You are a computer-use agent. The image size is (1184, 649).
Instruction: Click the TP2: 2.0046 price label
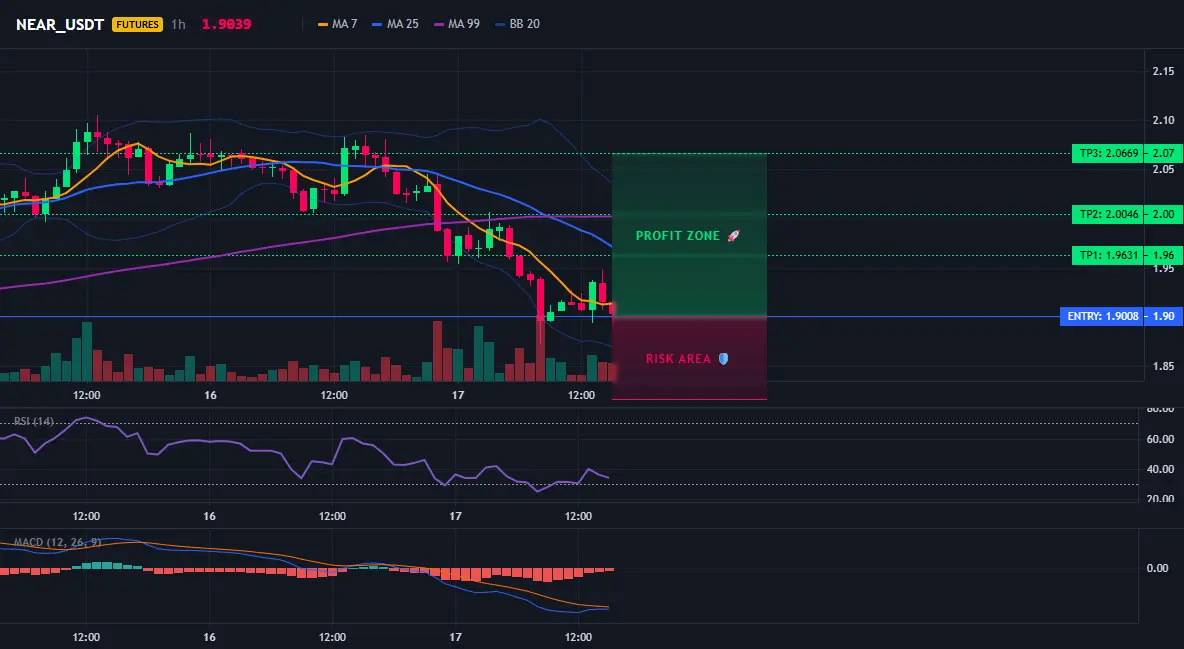pos(1108,215)
